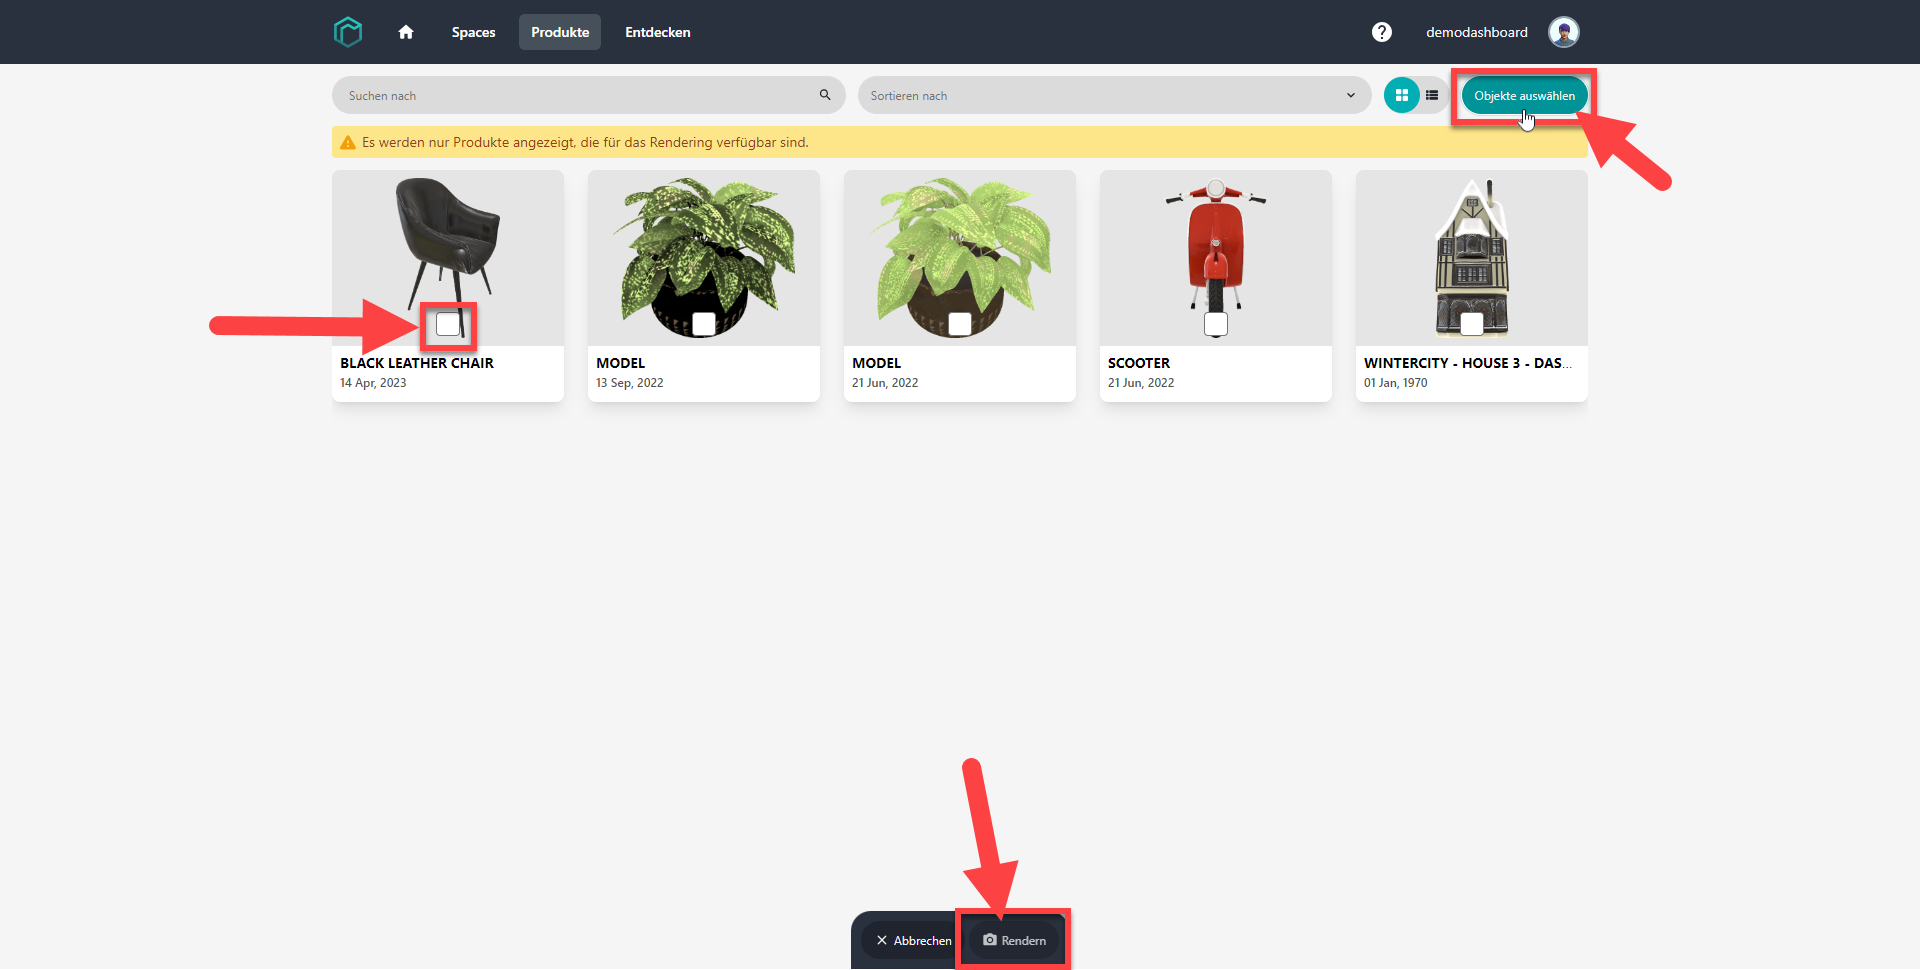The height and width of the screenshot is (970, 1920).
Task: Open the Spaces tab
Action: pos(473,32)
